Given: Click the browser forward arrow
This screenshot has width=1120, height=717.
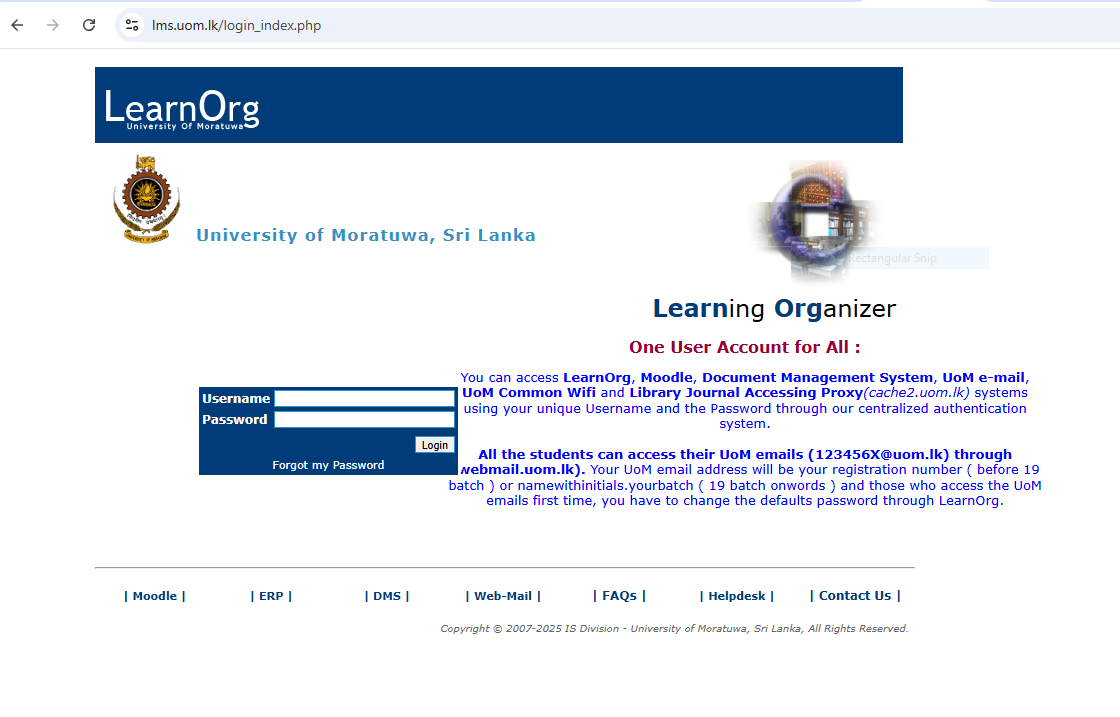Looking at the screenshot, I should (x=53, y=25).
